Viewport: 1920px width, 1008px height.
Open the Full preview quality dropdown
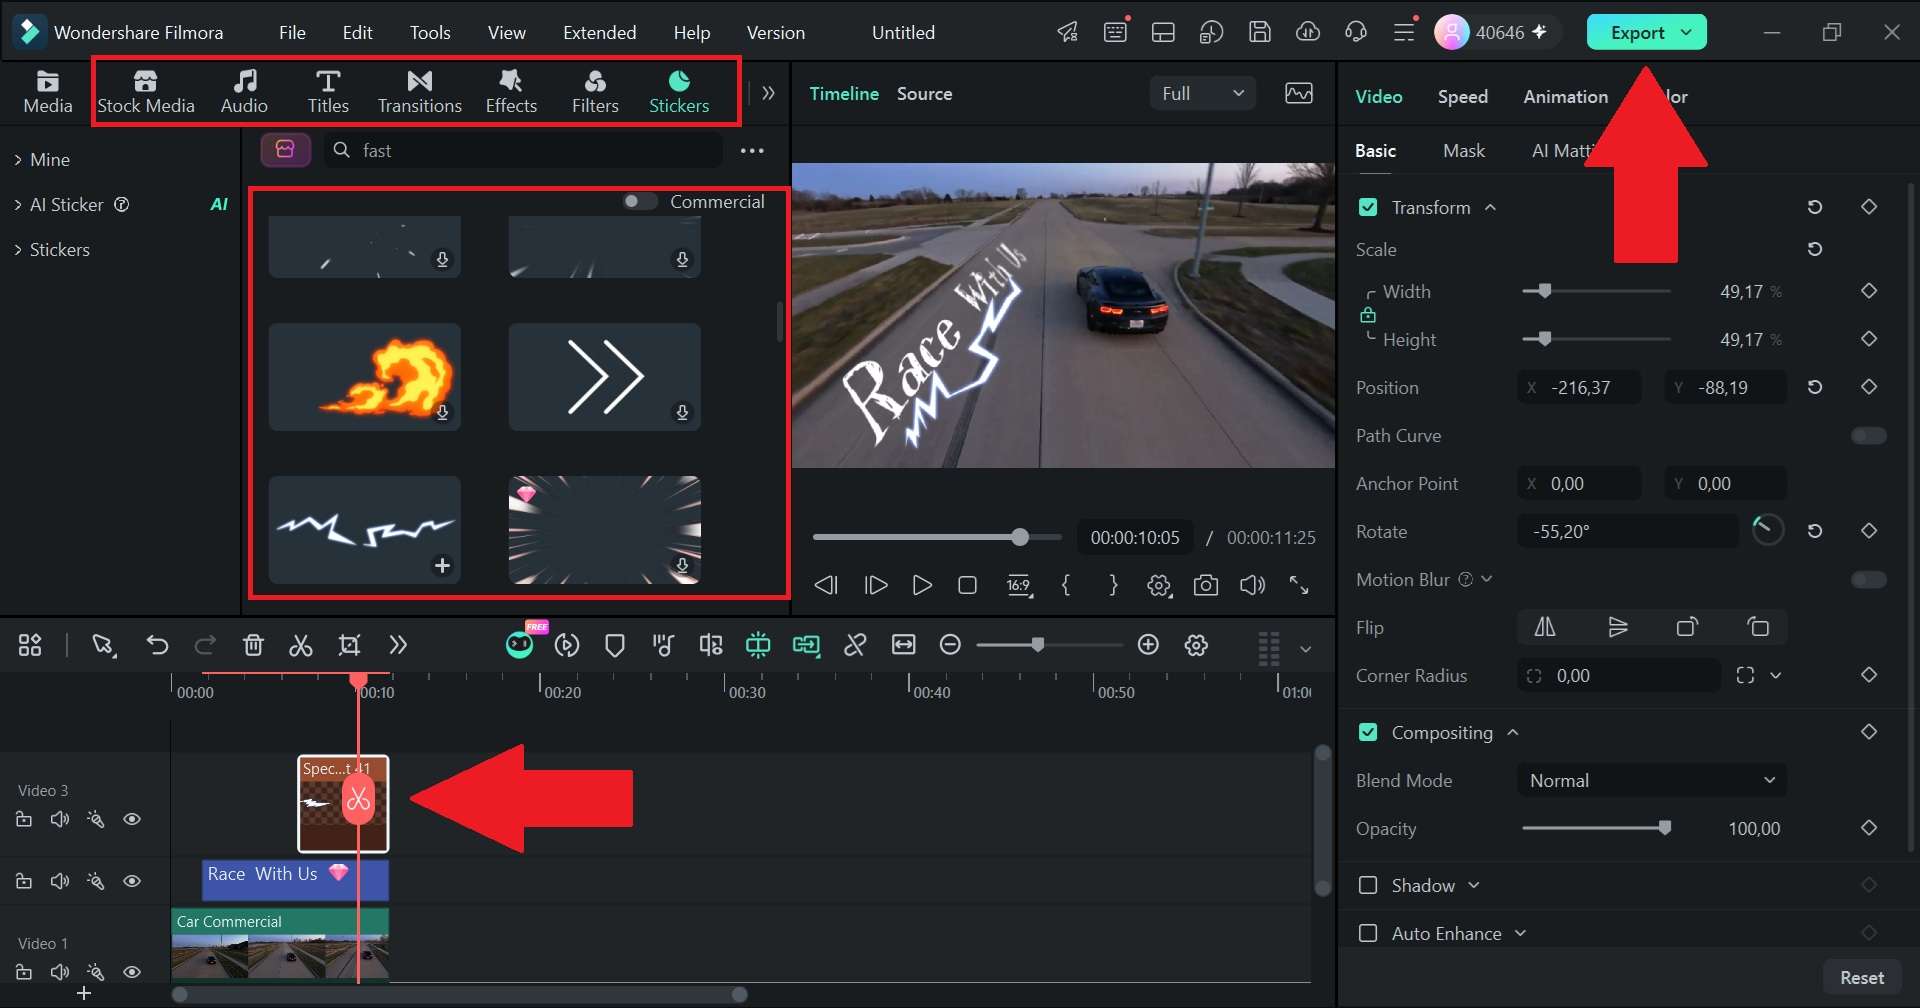click(x=1203, y=93)
